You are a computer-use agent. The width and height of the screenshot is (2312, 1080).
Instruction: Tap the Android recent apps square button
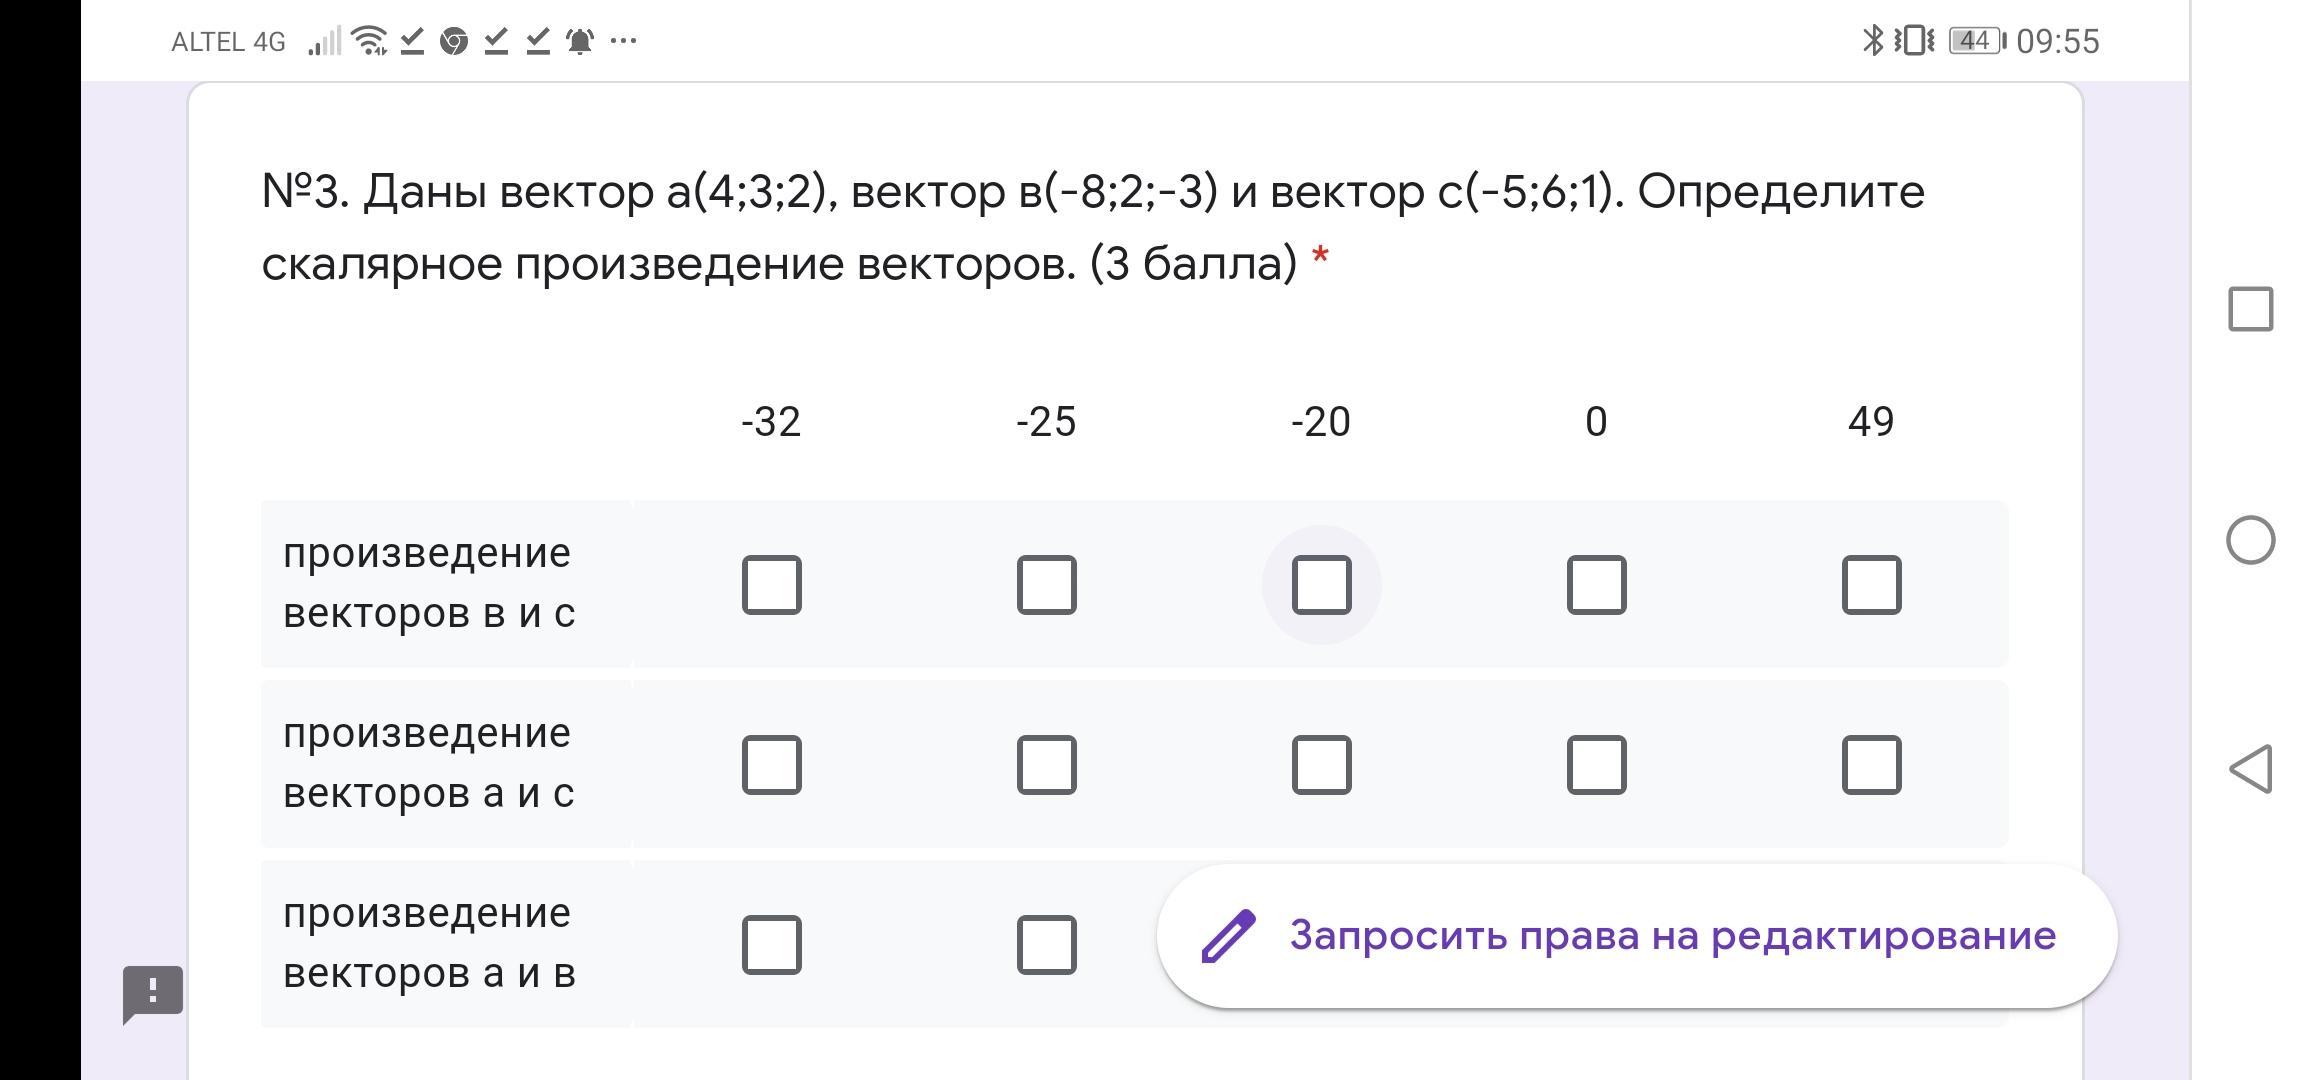point(2250,309)
